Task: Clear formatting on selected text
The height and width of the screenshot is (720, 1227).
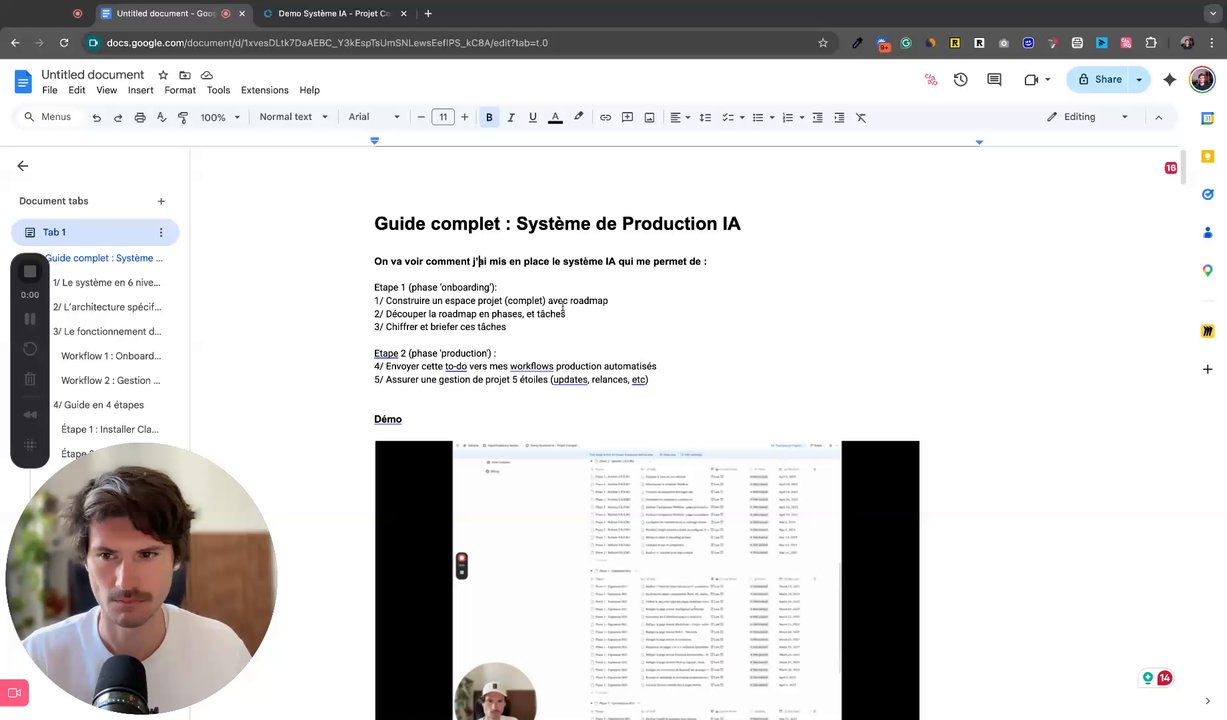Action: [861, 117]
